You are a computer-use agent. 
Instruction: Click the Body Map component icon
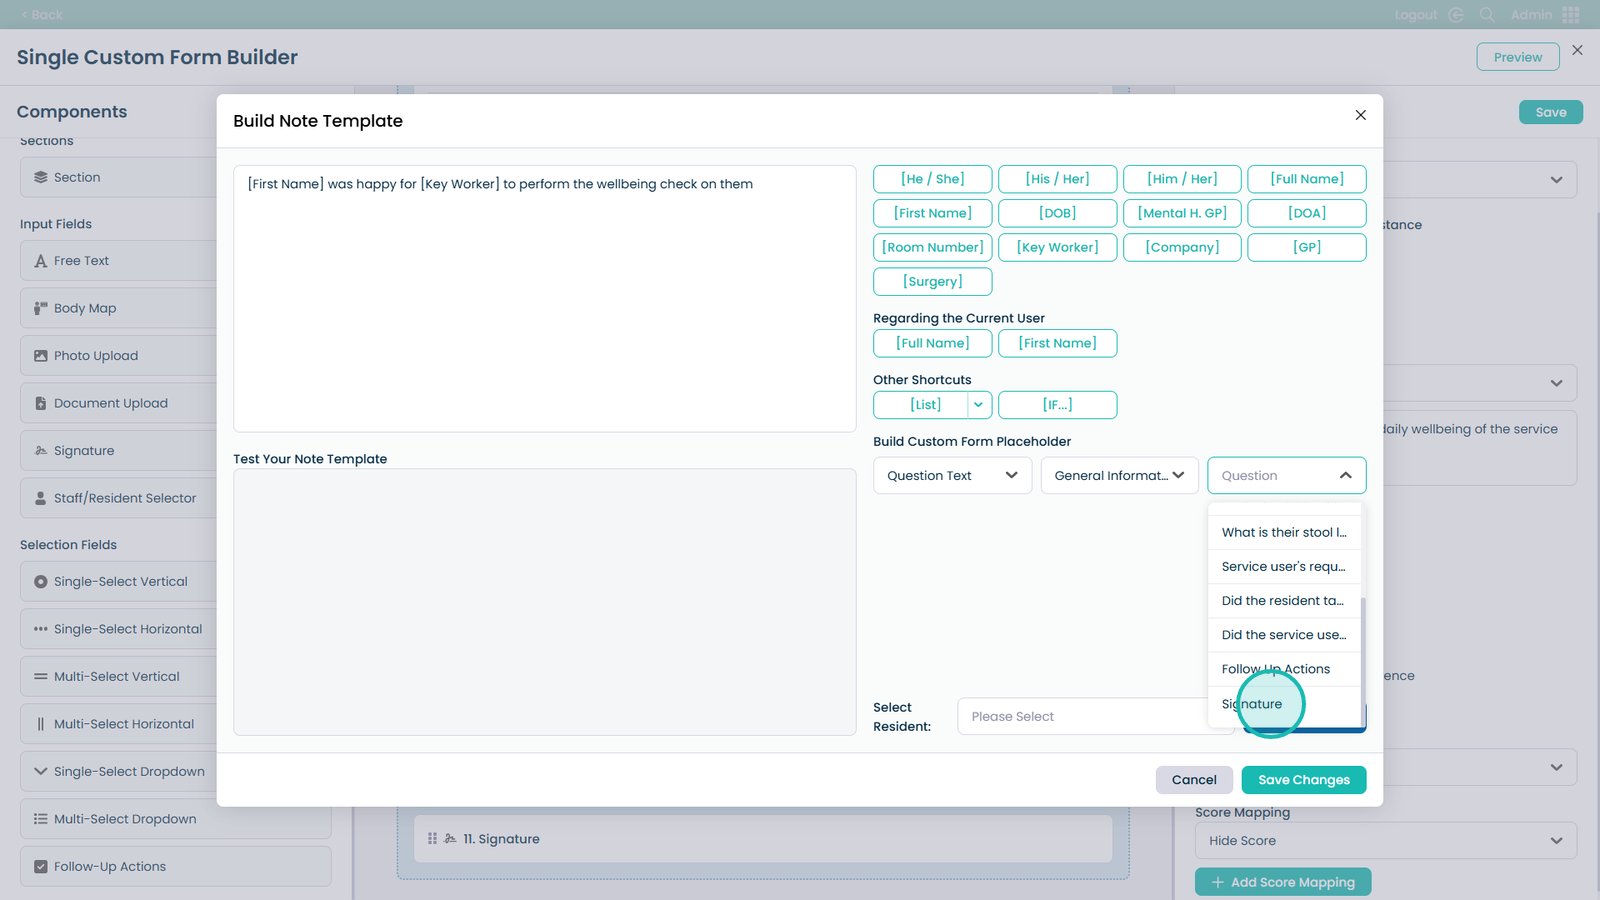(40, 308)
